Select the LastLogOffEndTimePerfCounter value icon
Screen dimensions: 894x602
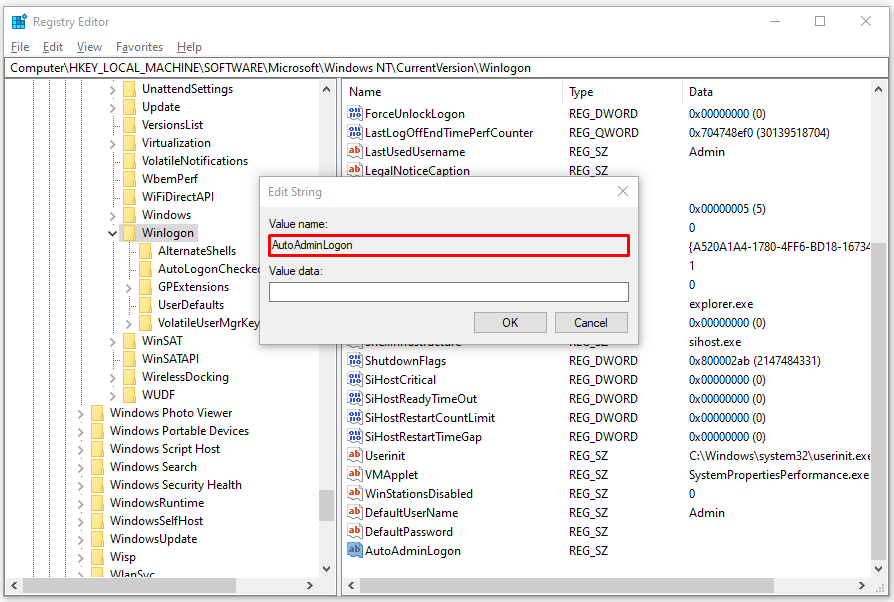pyautogui.click(x=355, y=132)
